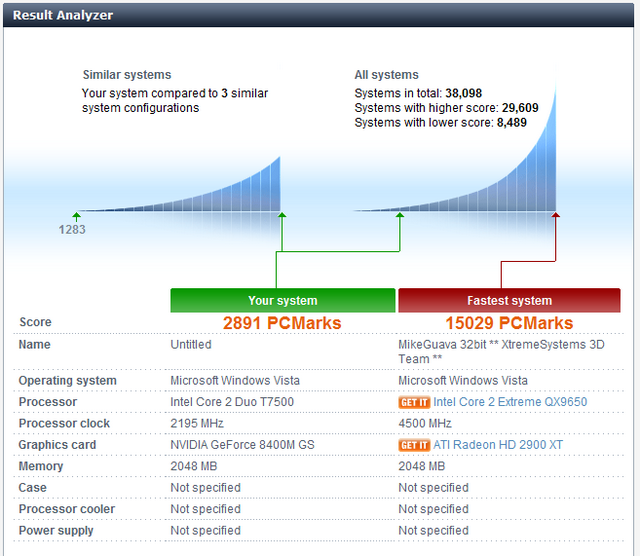
Task: Click the All systems heading
Action: pos(386,75)
